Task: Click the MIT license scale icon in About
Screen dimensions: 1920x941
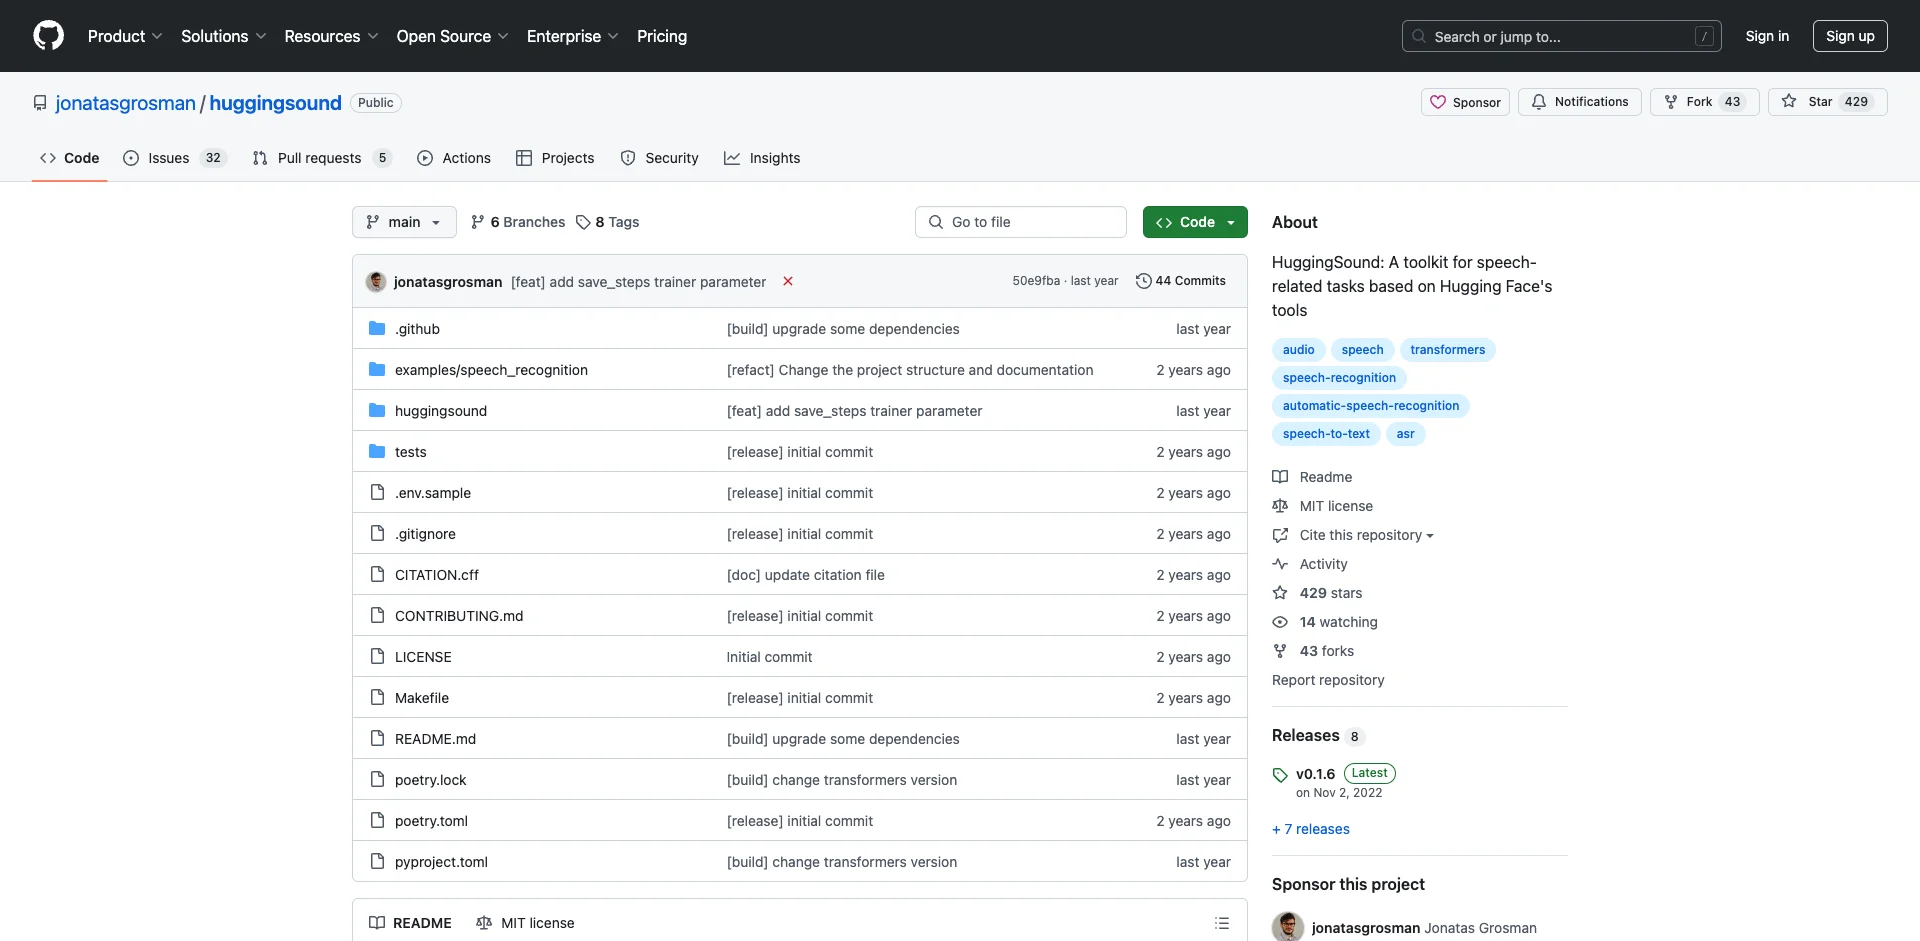Action: coord(1280,506)
